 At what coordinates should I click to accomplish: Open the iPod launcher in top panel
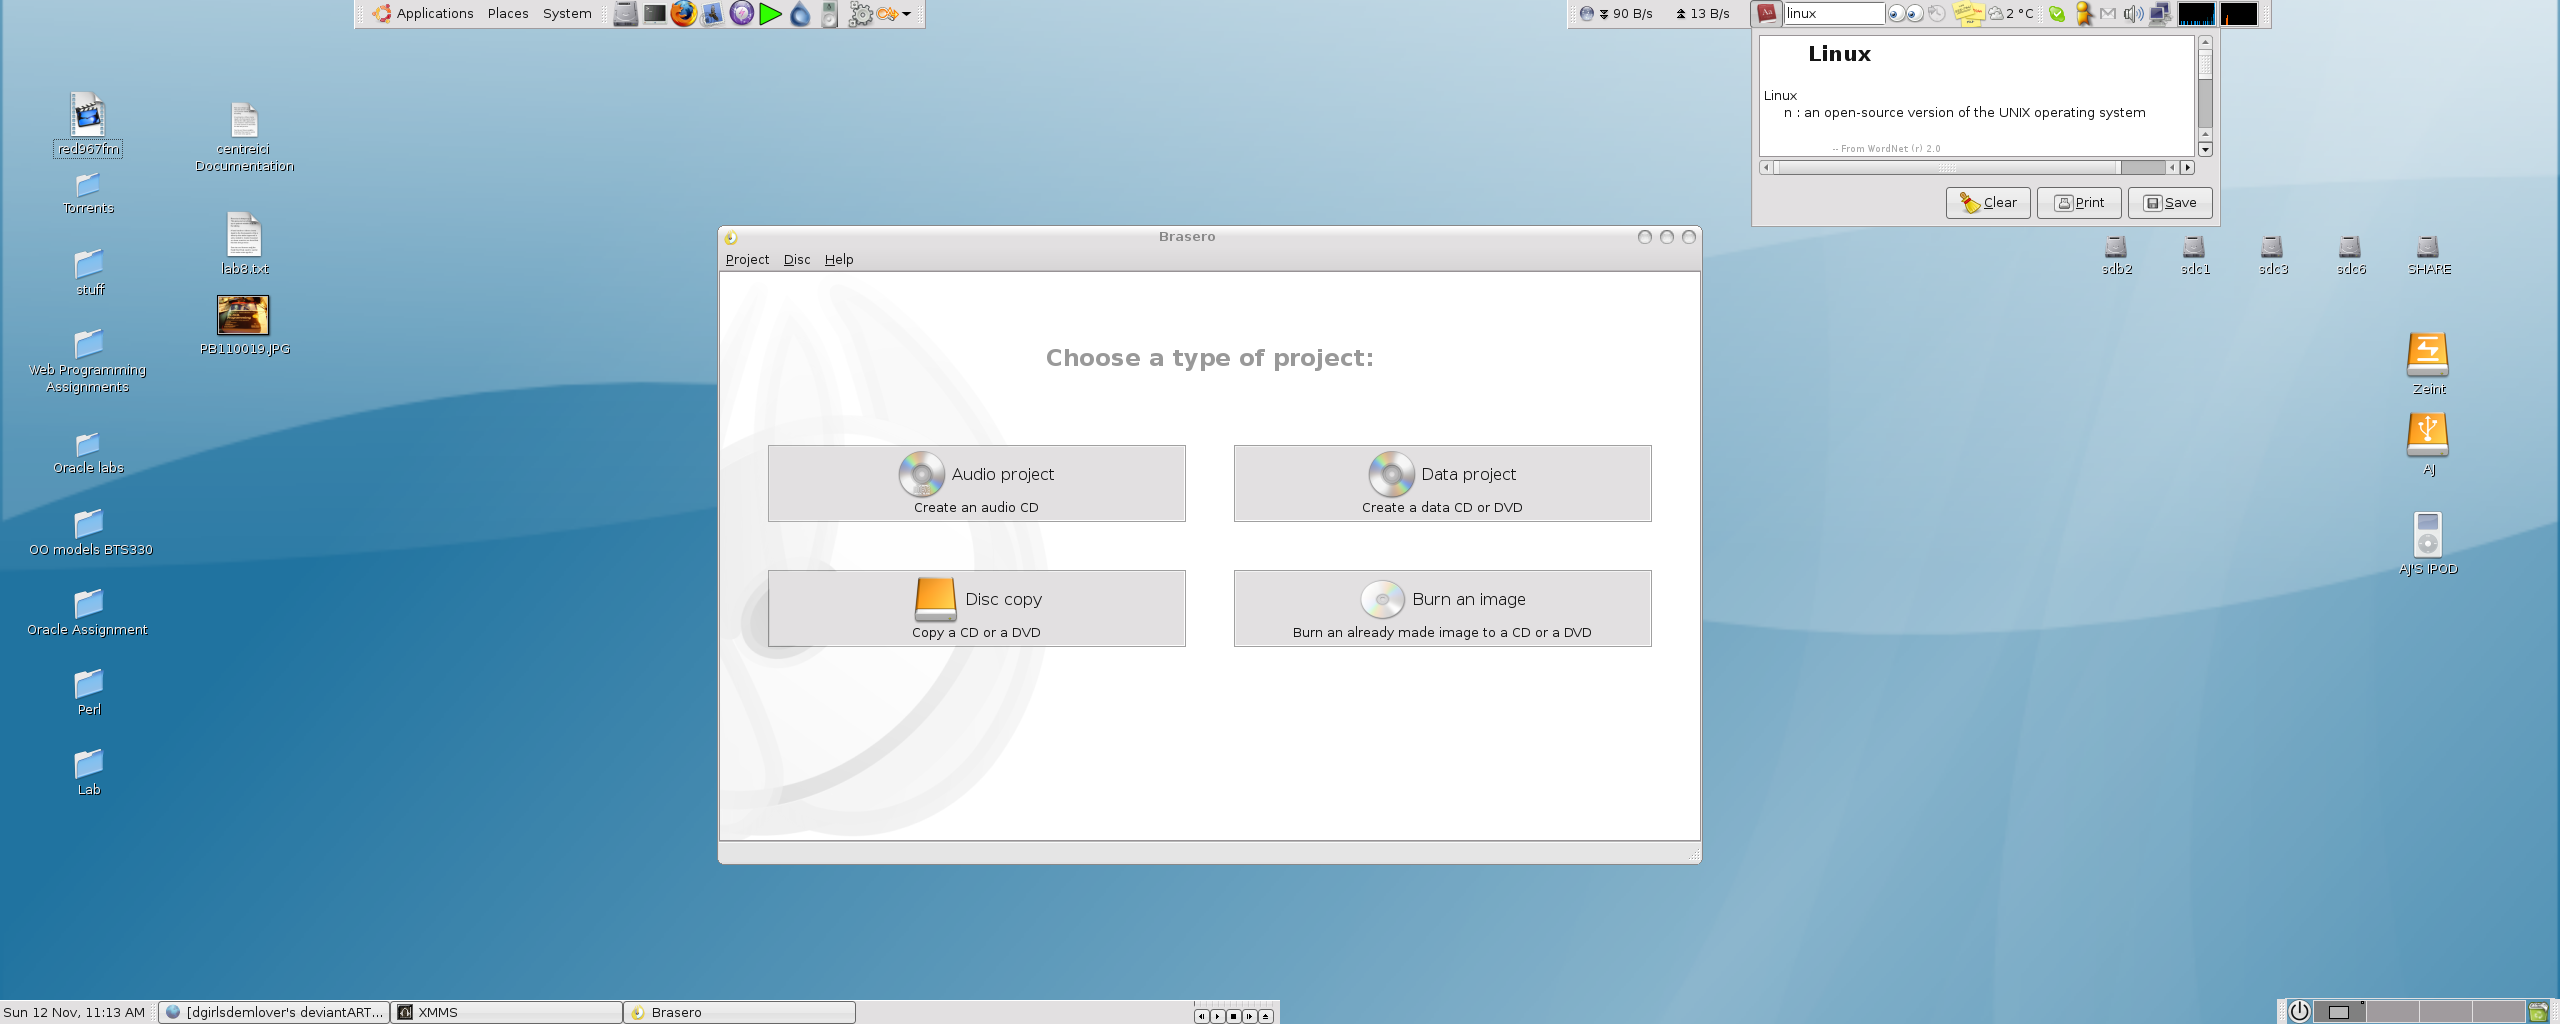[x=829, y=14]
